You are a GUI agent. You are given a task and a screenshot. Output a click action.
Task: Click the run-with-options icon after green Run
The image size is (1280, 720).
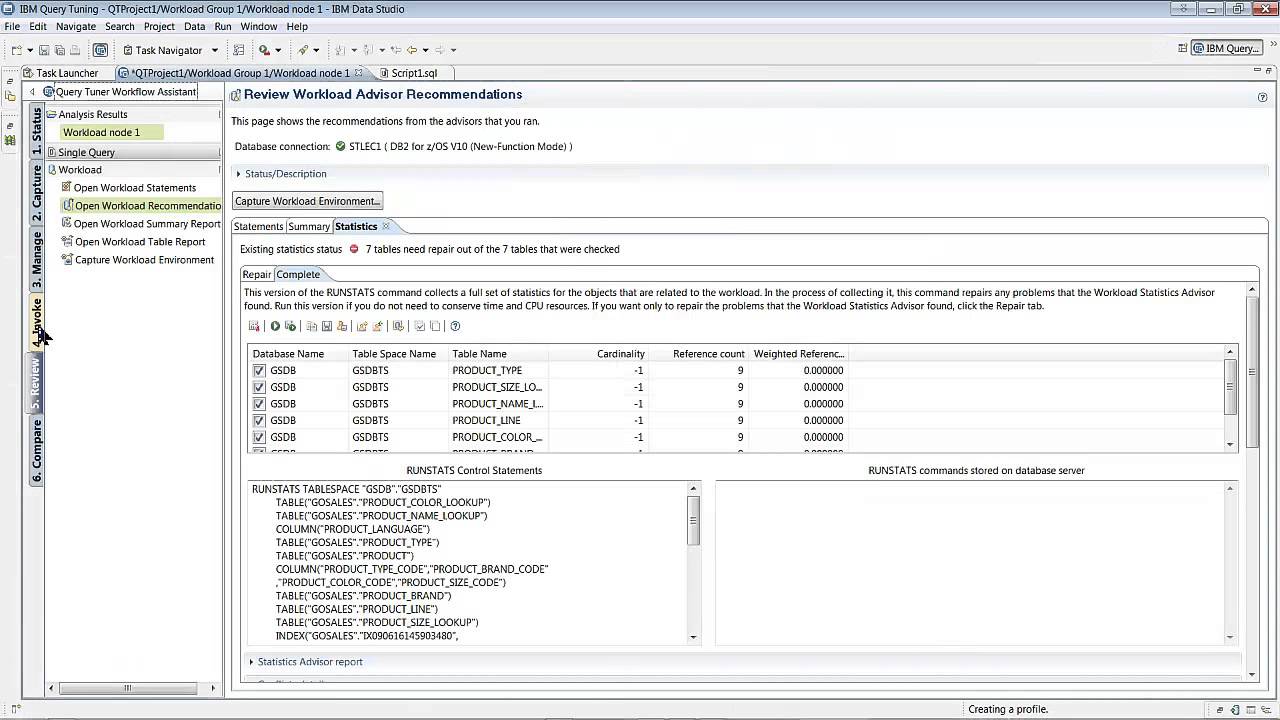290,326
